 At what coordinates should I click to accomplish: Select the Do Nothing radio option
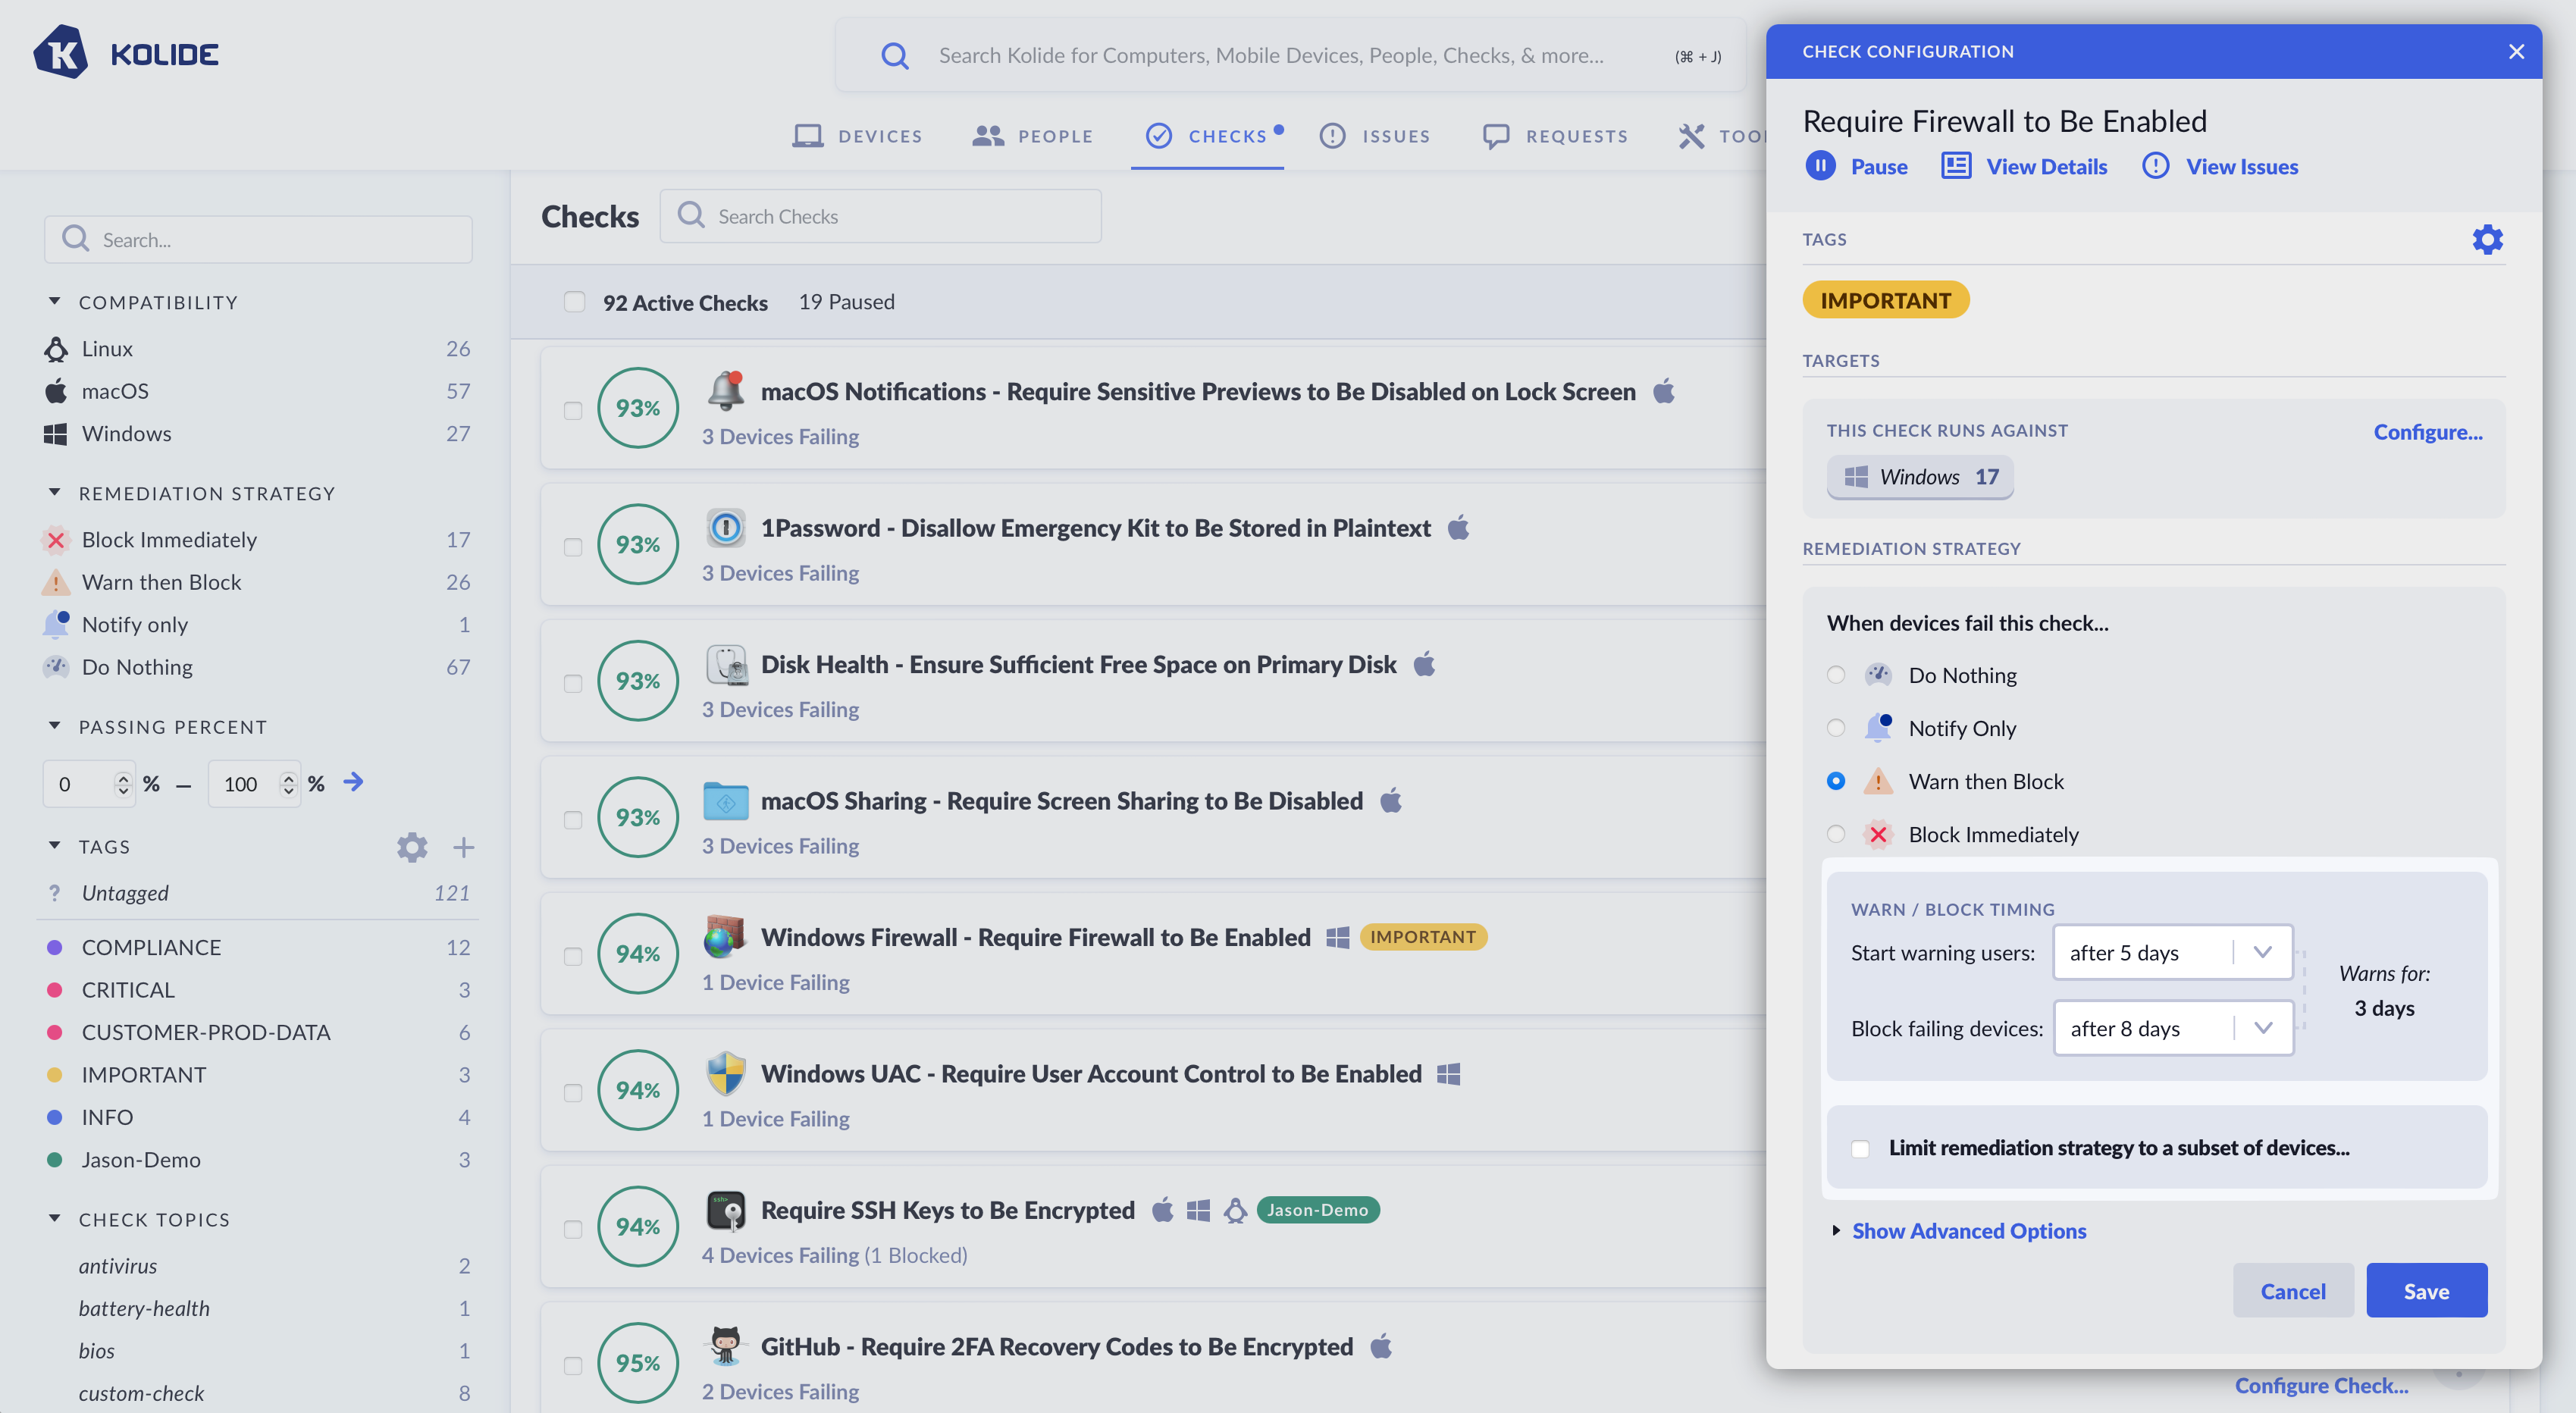click(x=1836, y=675)
